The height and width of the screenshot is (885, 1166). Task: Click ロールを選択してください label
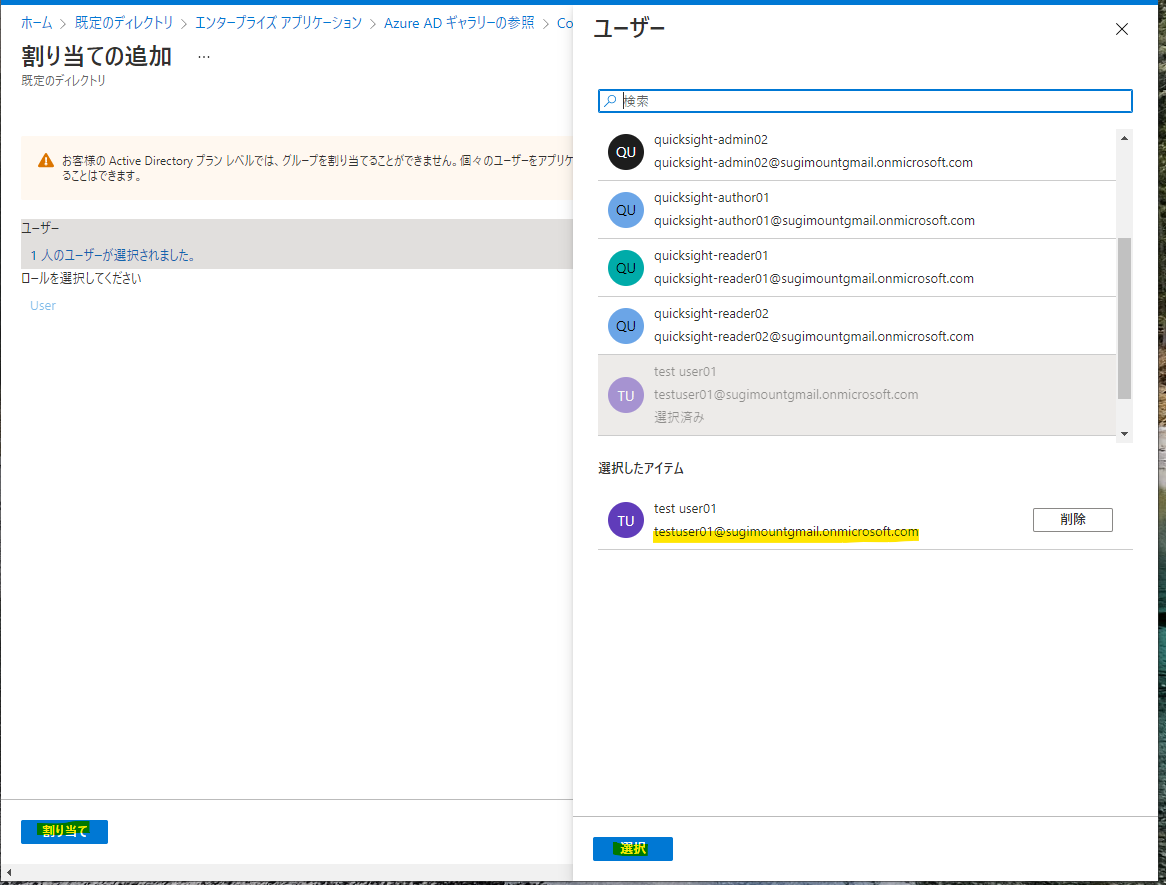[x=81, y=278]
